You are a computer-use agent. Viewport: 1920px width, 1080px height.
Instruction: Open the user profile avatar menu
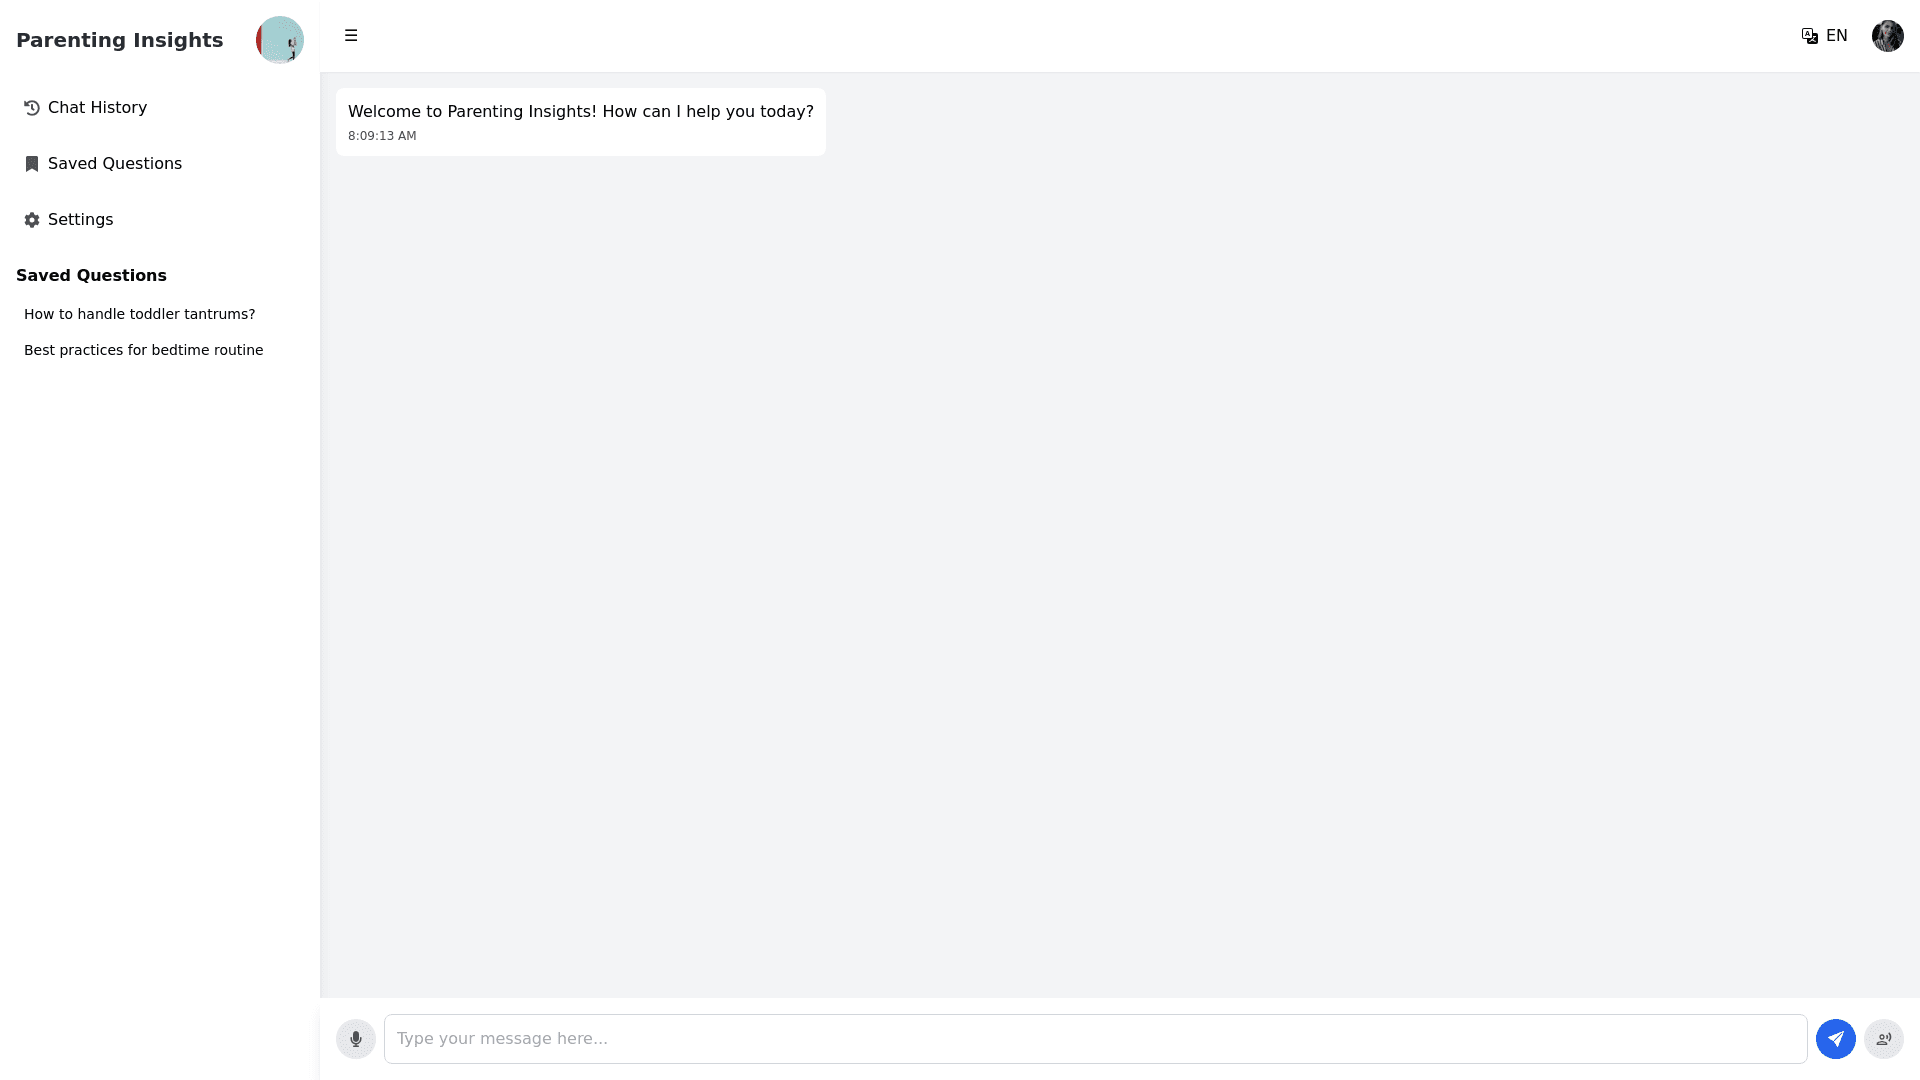click(x=1887, y=36)
